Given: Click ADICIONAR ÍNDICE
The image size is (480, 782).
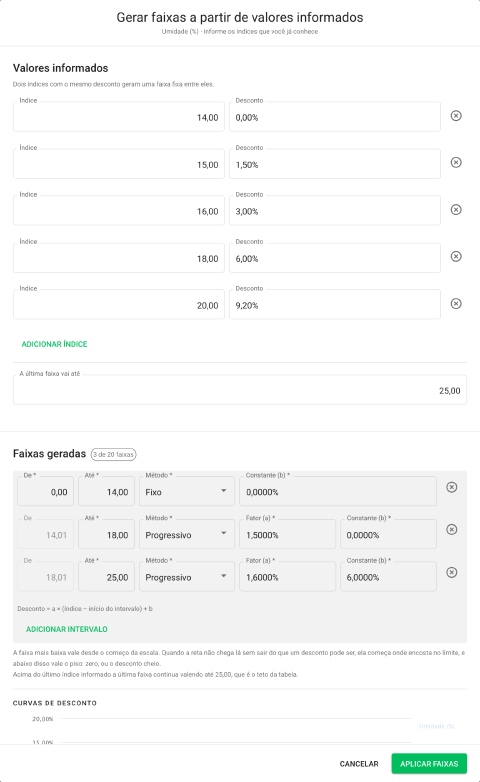Looking at the screenshot, I should [54, 344].
